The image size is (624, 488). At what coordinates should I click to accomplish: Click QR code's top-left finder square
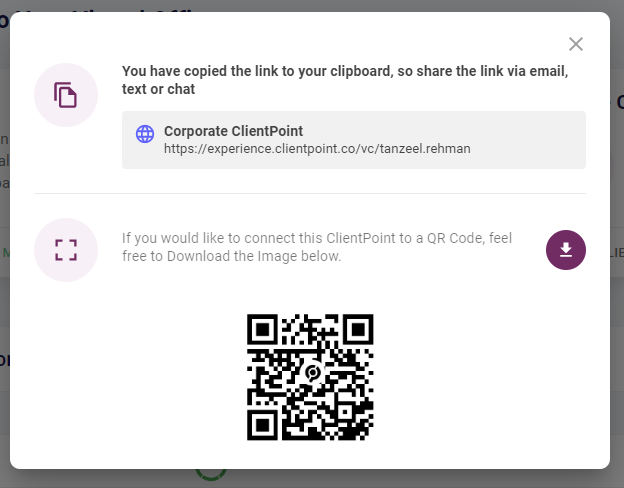[262, 329]
